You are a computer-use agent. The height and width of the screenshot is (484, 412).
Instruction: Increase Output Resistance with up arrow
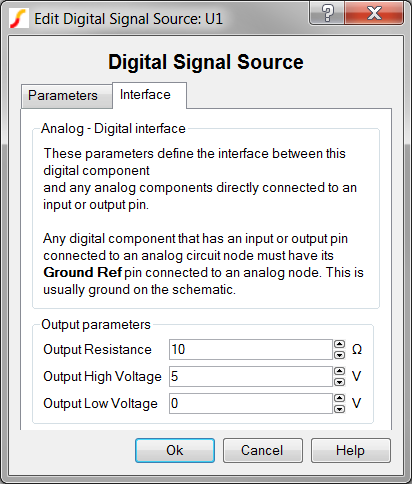(x=339, y=344)
